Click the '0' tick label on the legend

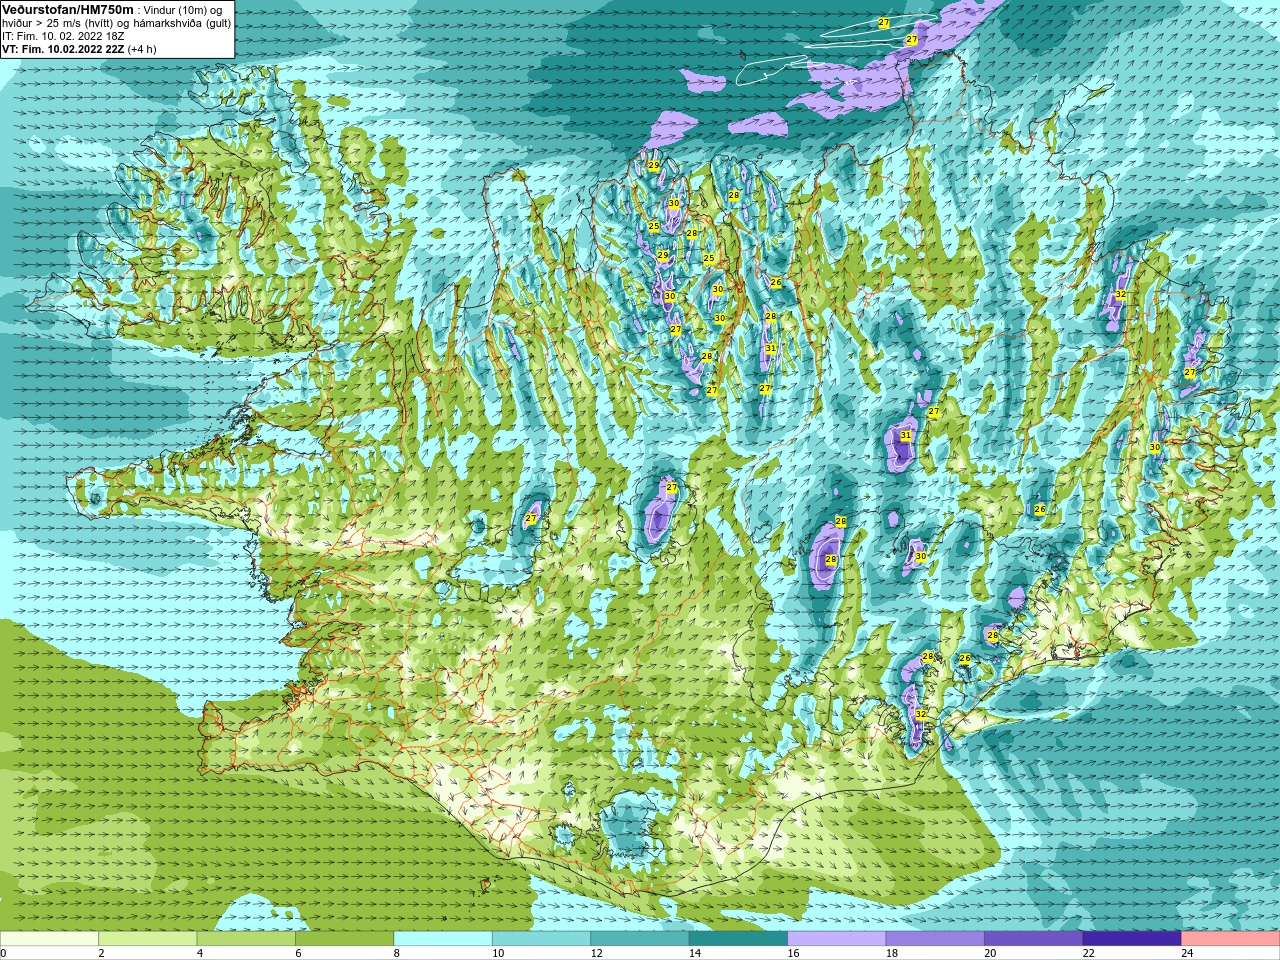pyautogui.click(x=3, y=953)
